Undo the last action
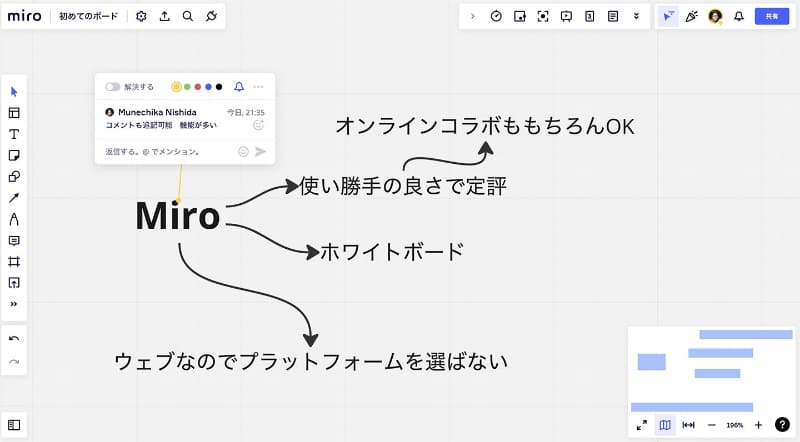Image resolution: width=800 pixels, height=442 pixels. click(x=14, y=339)
